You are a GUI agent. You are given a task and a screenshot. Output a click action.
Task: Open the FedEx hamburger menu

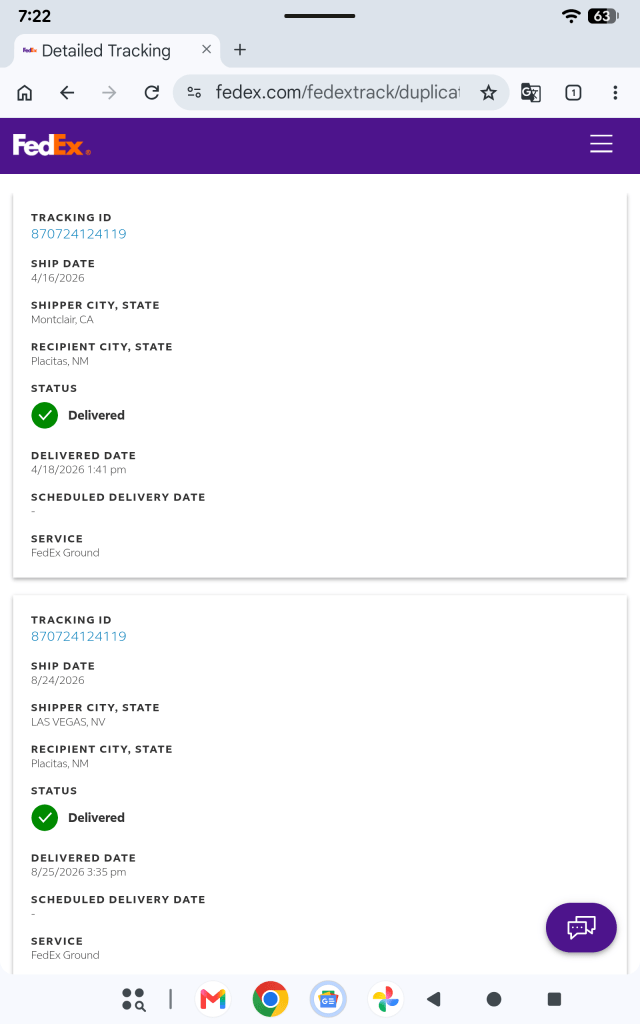[x=601, y=144]
